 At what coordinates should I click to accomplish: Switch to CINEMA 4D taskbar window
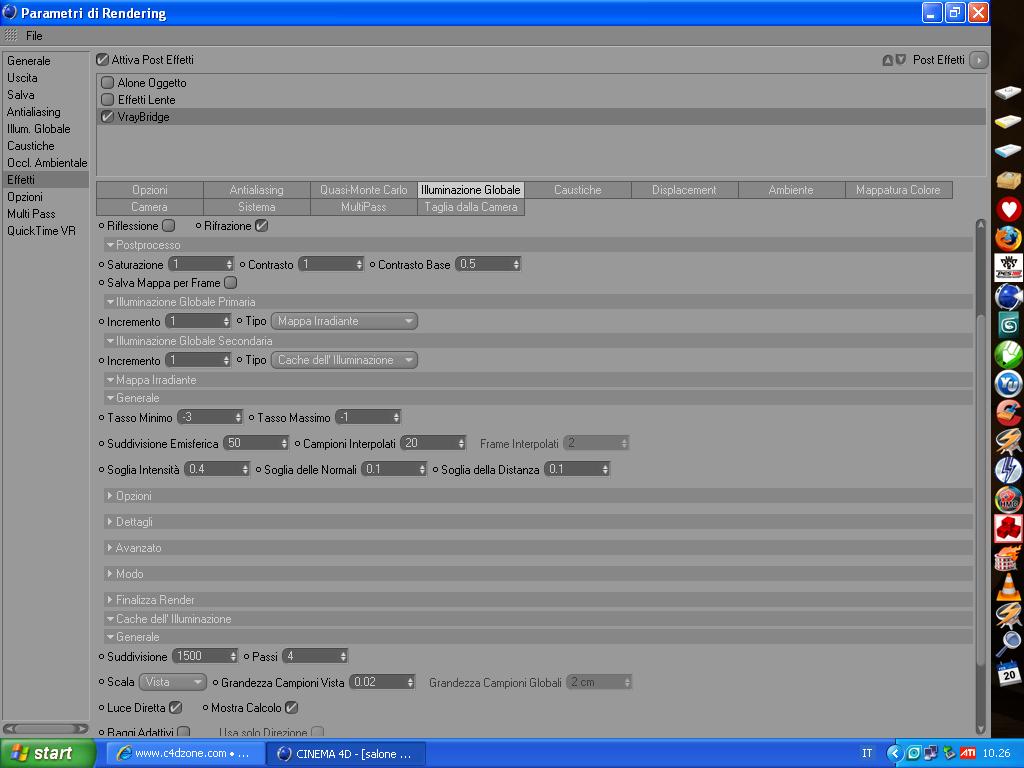coord(346,753)
